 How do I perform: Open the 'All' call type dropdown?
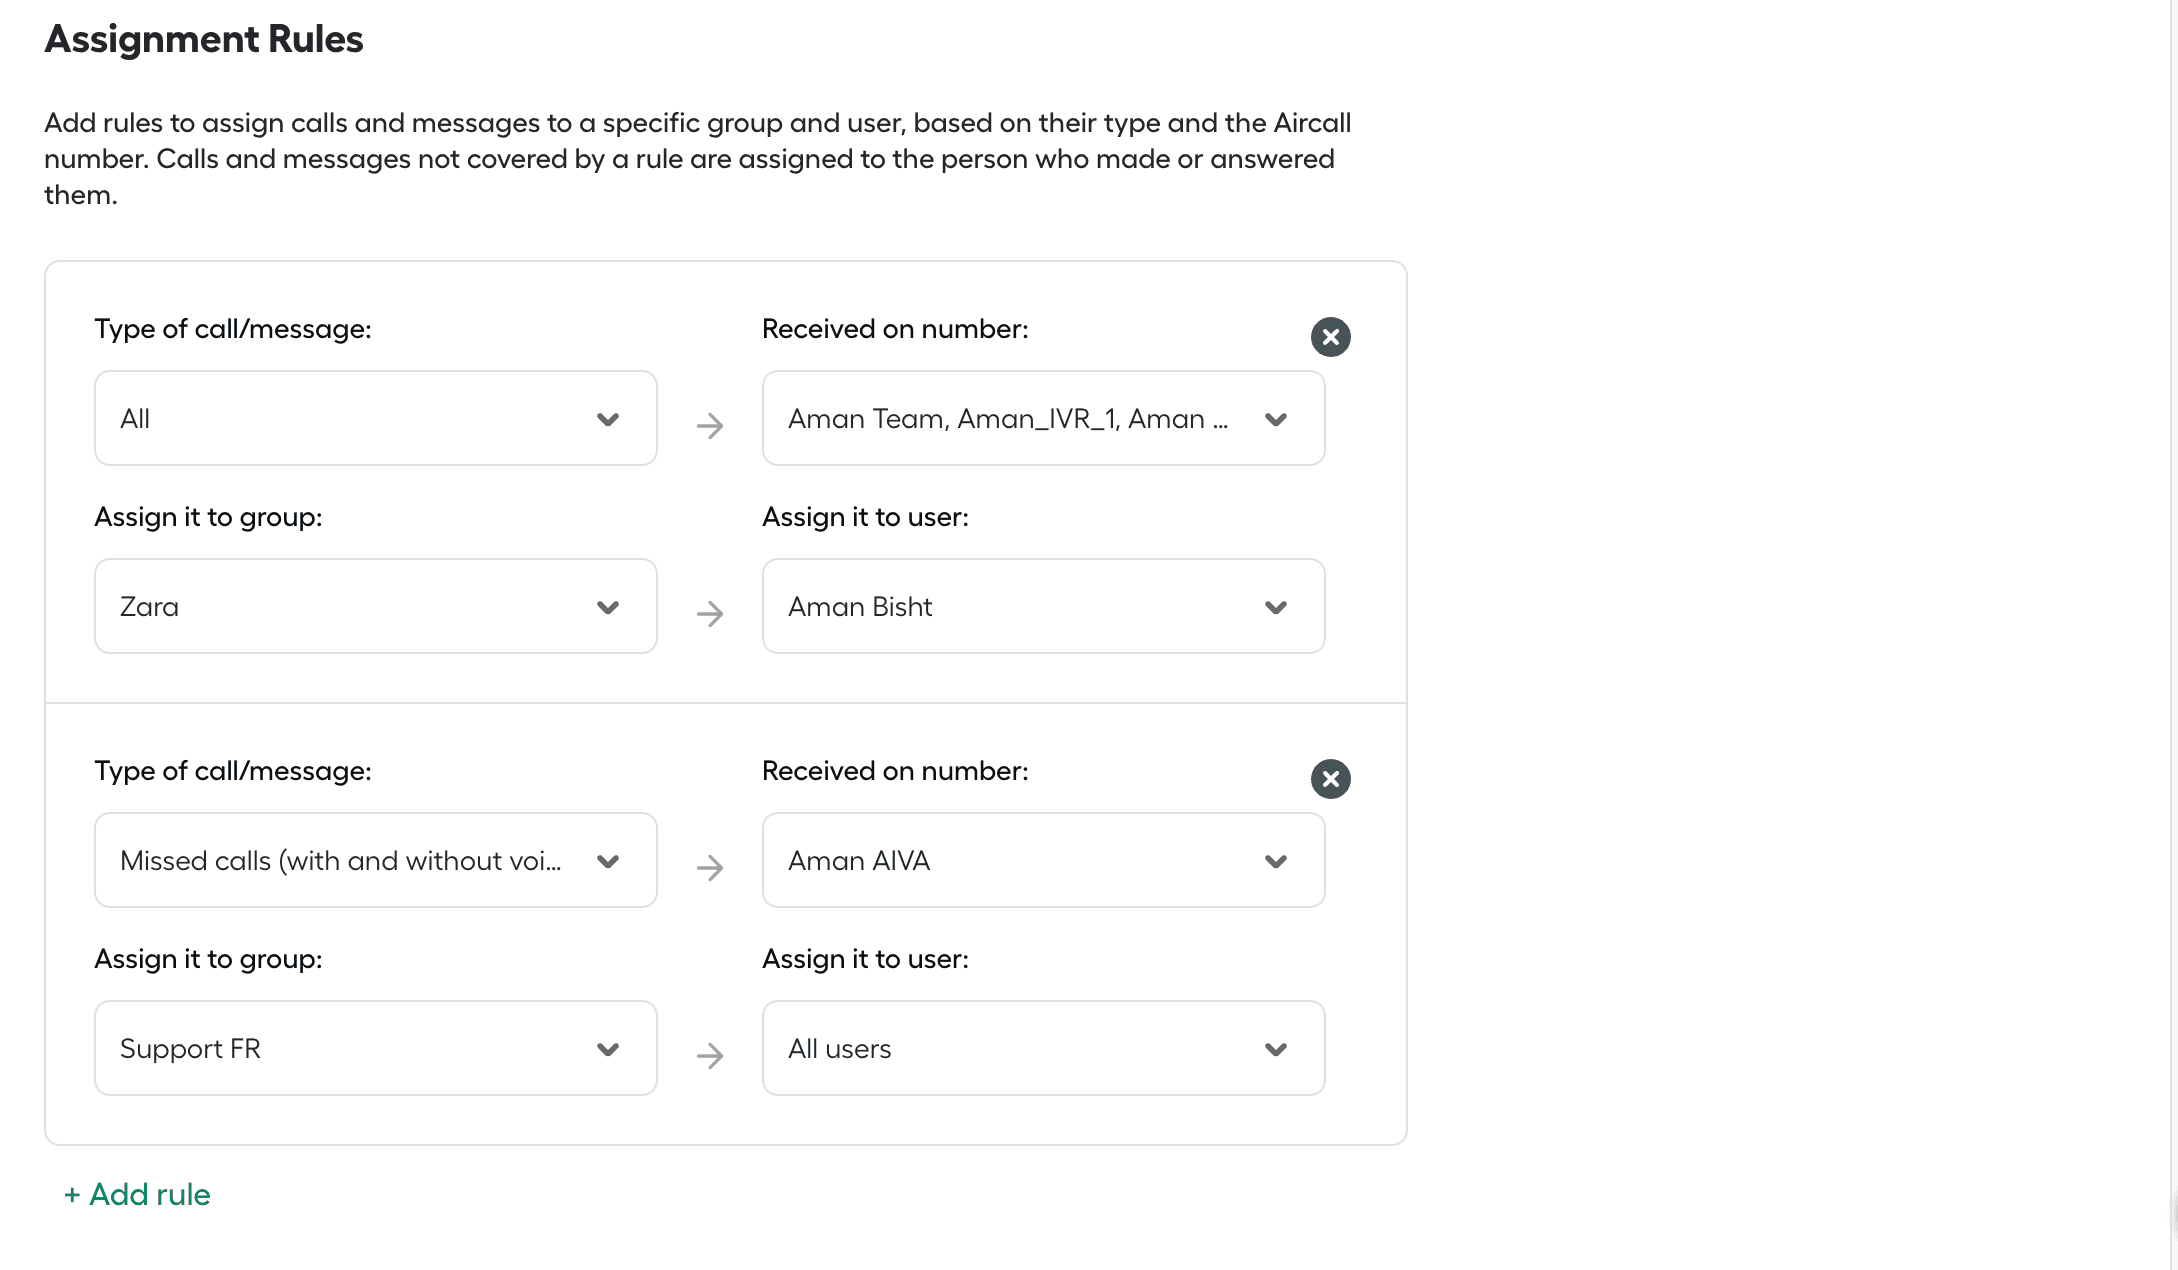point(375,418)
